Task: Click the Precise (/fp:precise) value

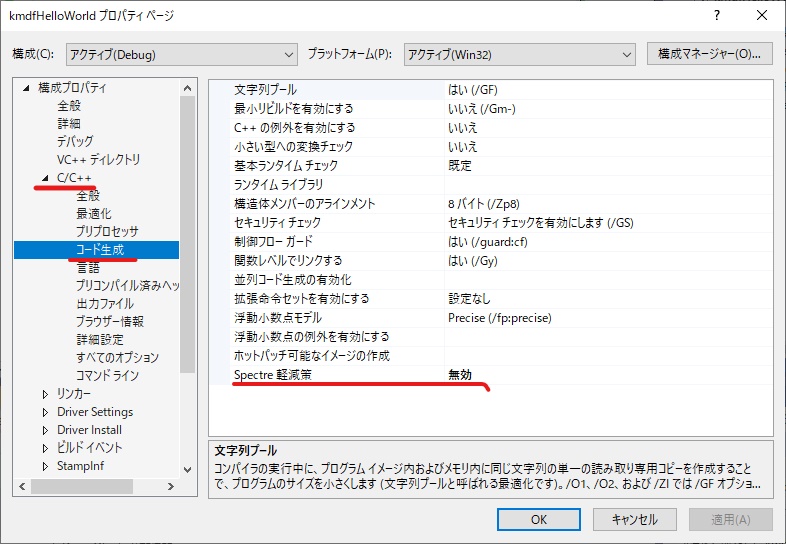Action: [500, 318]
